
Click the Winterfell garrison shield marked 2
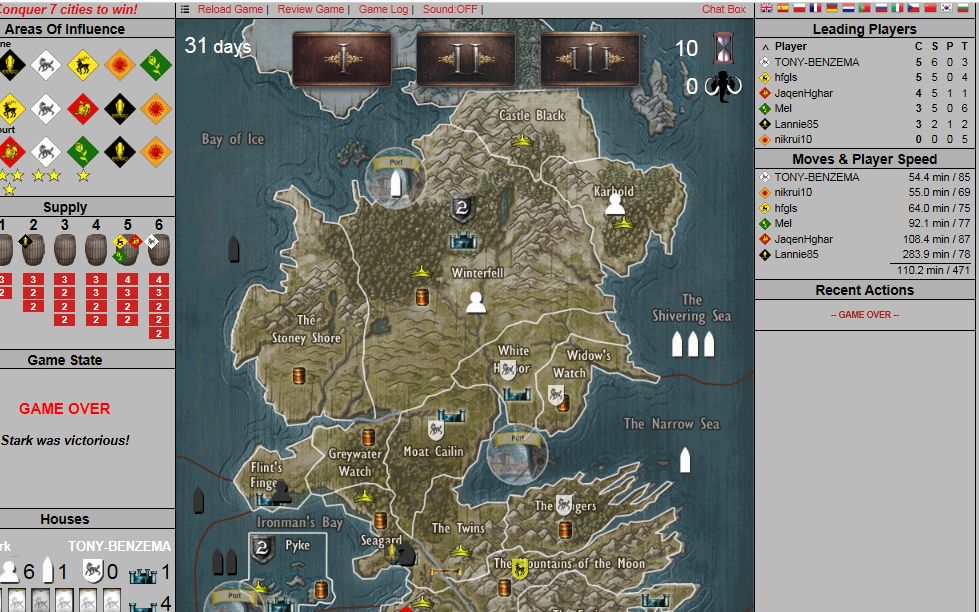(x=462, y=209)
